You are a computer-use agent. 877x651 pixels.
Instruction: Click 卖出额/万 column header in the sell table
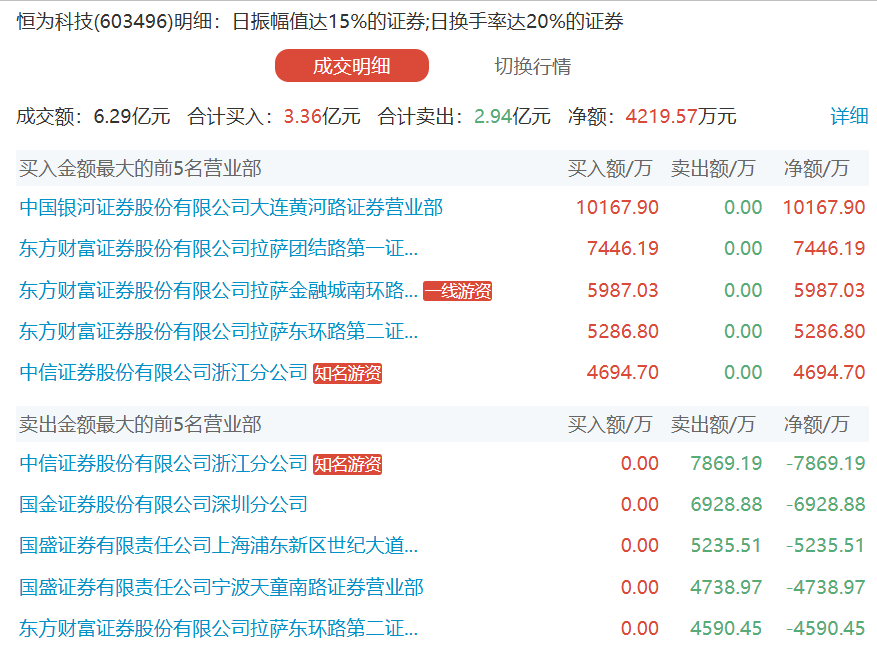[x=713, y=424]
